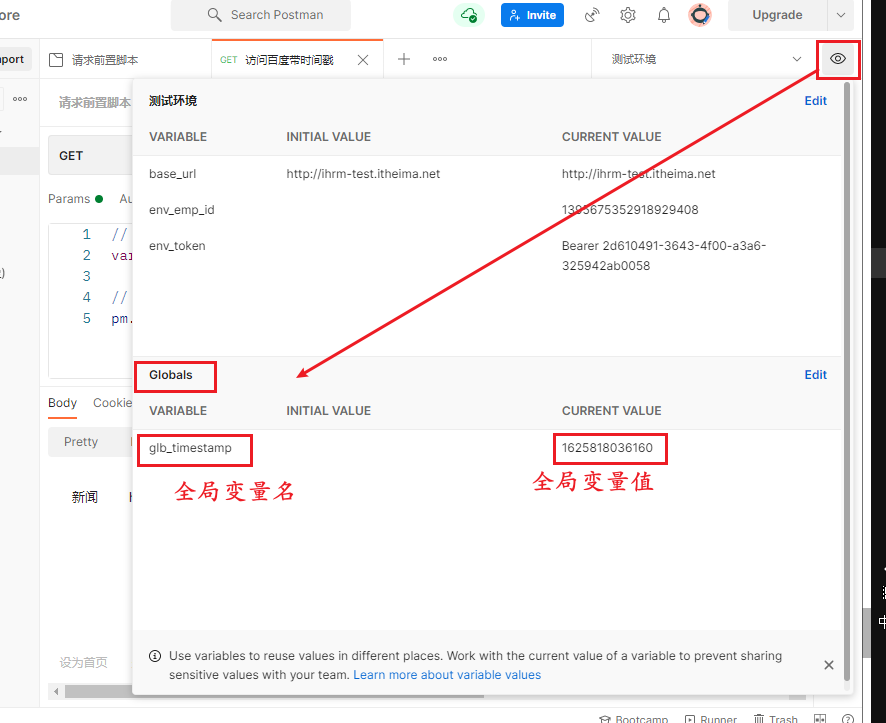Expand the Upgrade dropdown arrow
The image size is (886, 723).
pyautogui.click(x=841, y=15)
